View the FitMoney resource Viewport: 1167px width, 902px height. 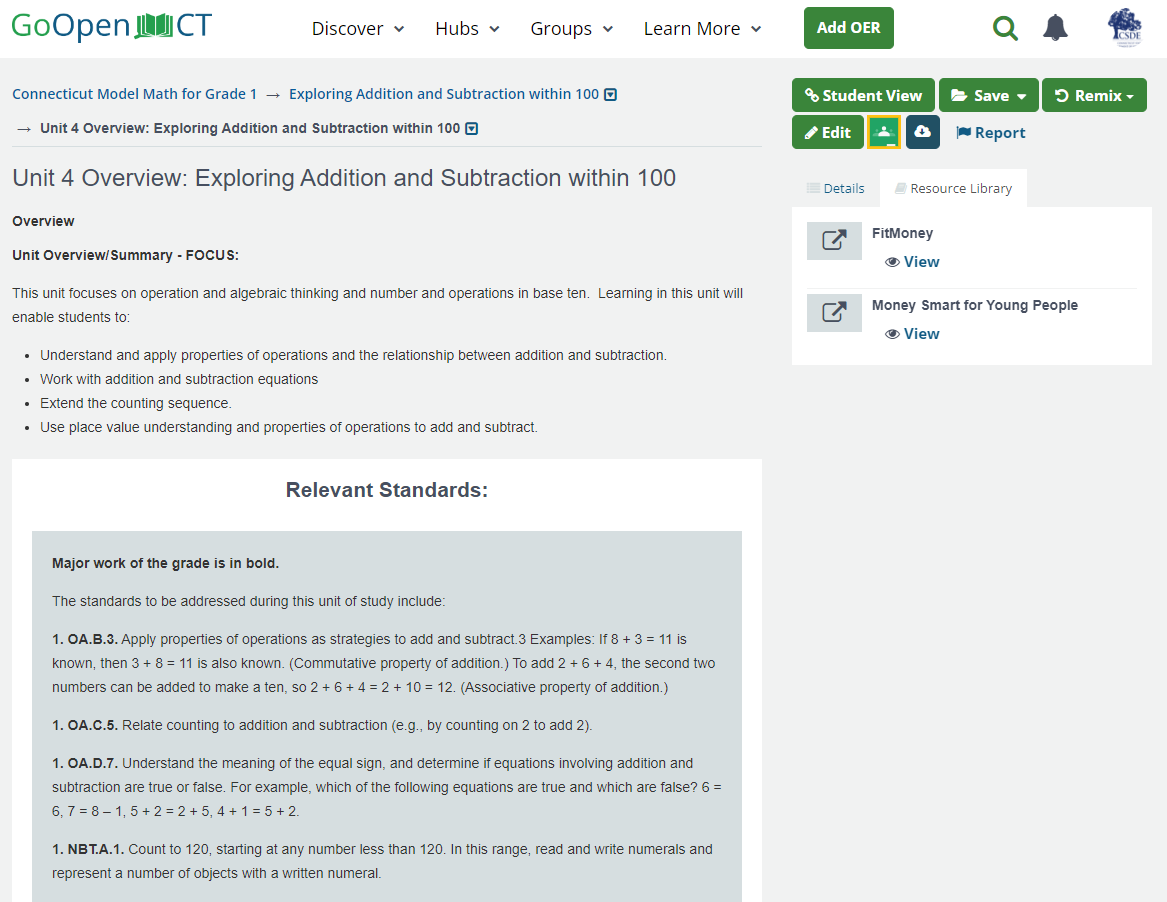tap(912, 262)
